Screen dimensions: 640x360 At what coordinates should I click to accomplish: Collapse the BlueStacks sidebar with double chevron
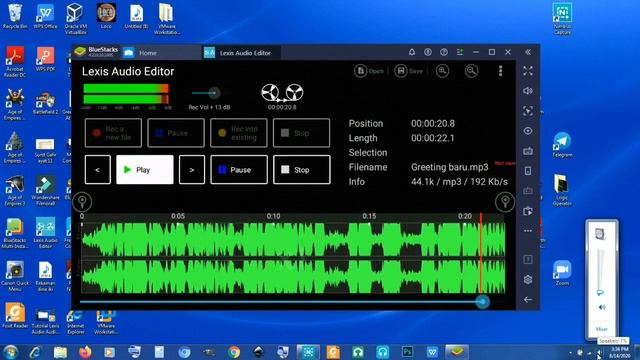pos(528,52)
